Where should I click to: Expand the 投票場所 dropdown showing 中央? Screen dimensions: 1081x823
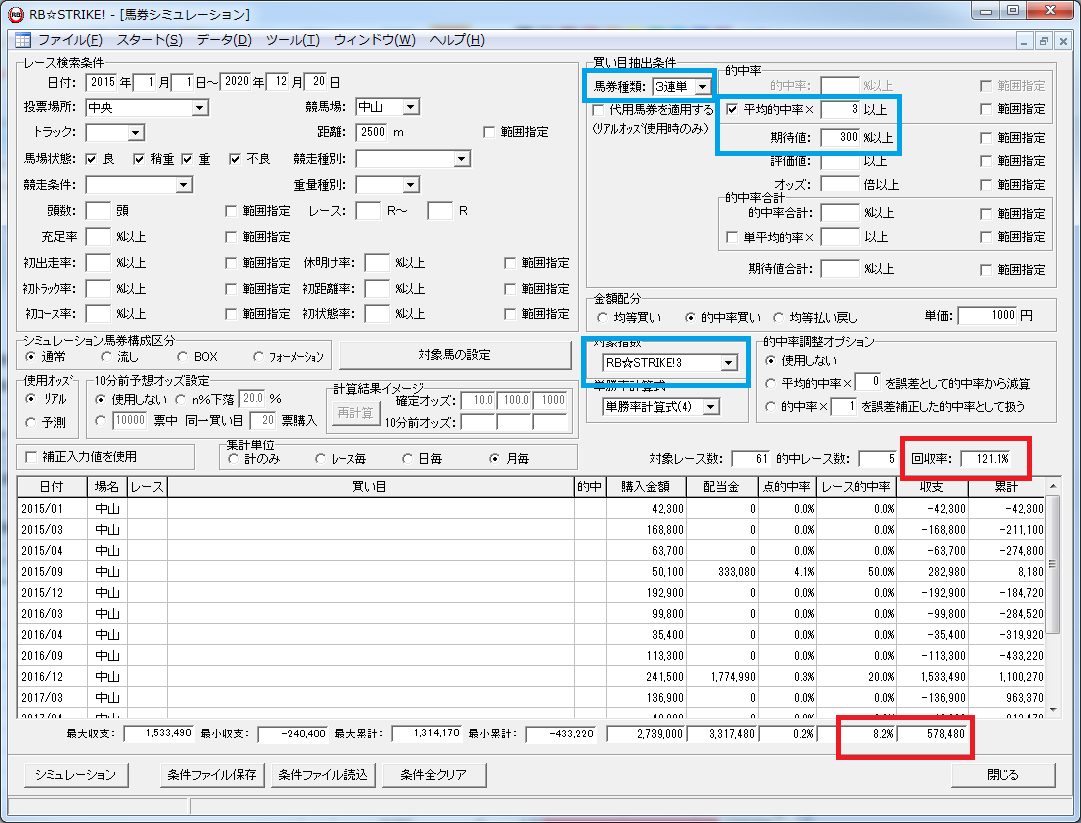(x=199, y=108)
